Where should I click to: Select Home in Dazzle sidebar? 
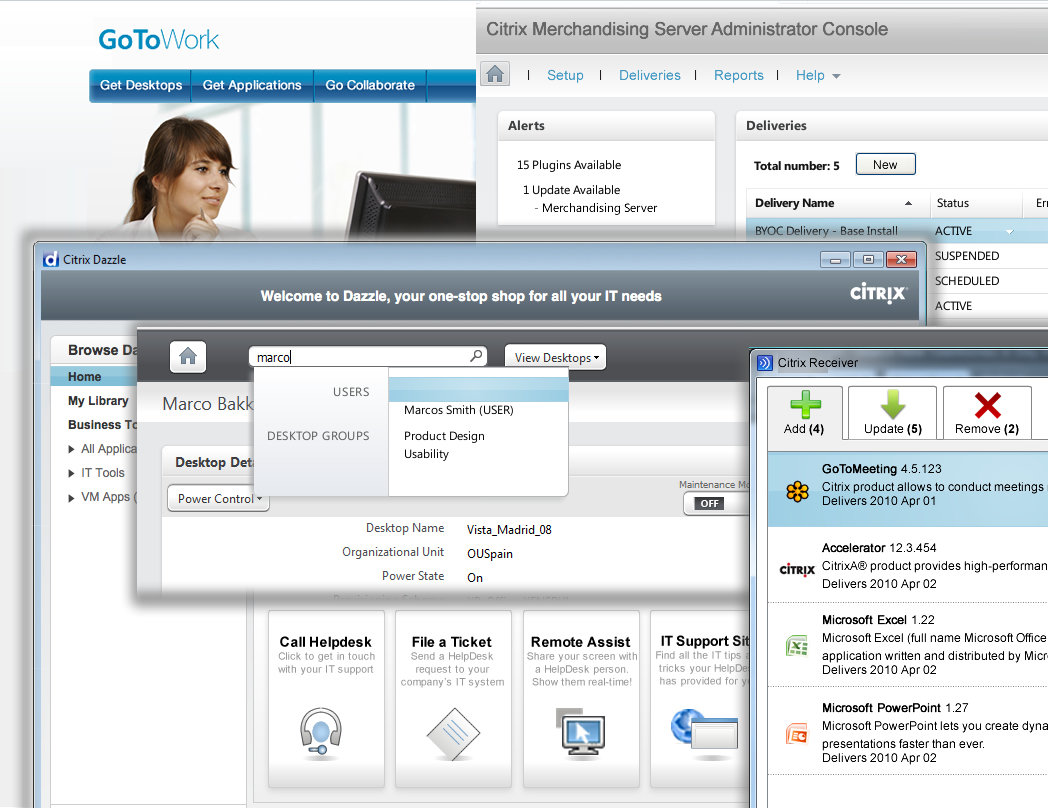94,377
